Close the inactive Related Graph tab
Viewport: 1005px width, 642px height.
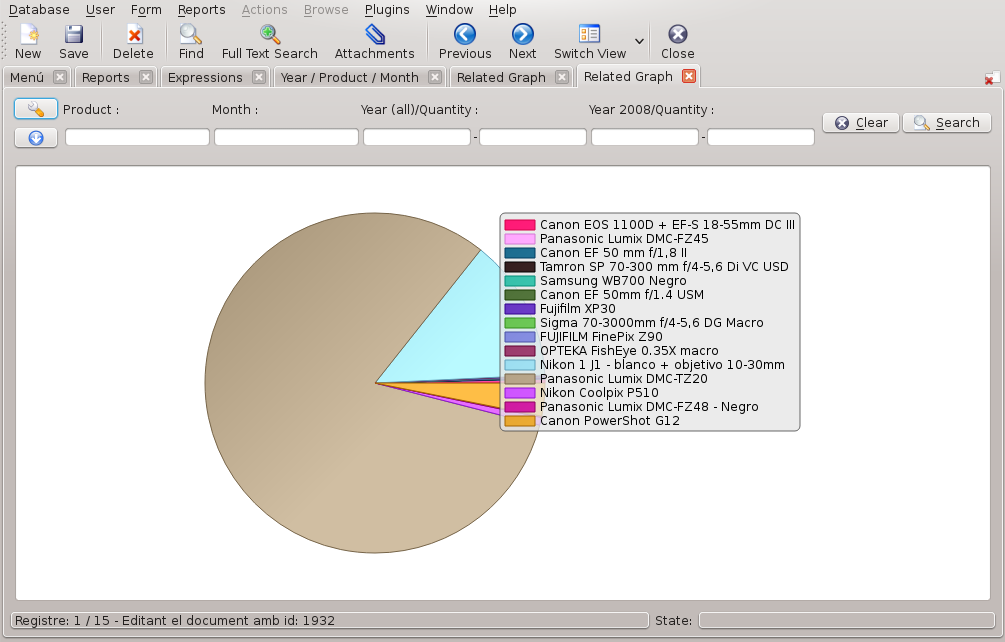562,77
